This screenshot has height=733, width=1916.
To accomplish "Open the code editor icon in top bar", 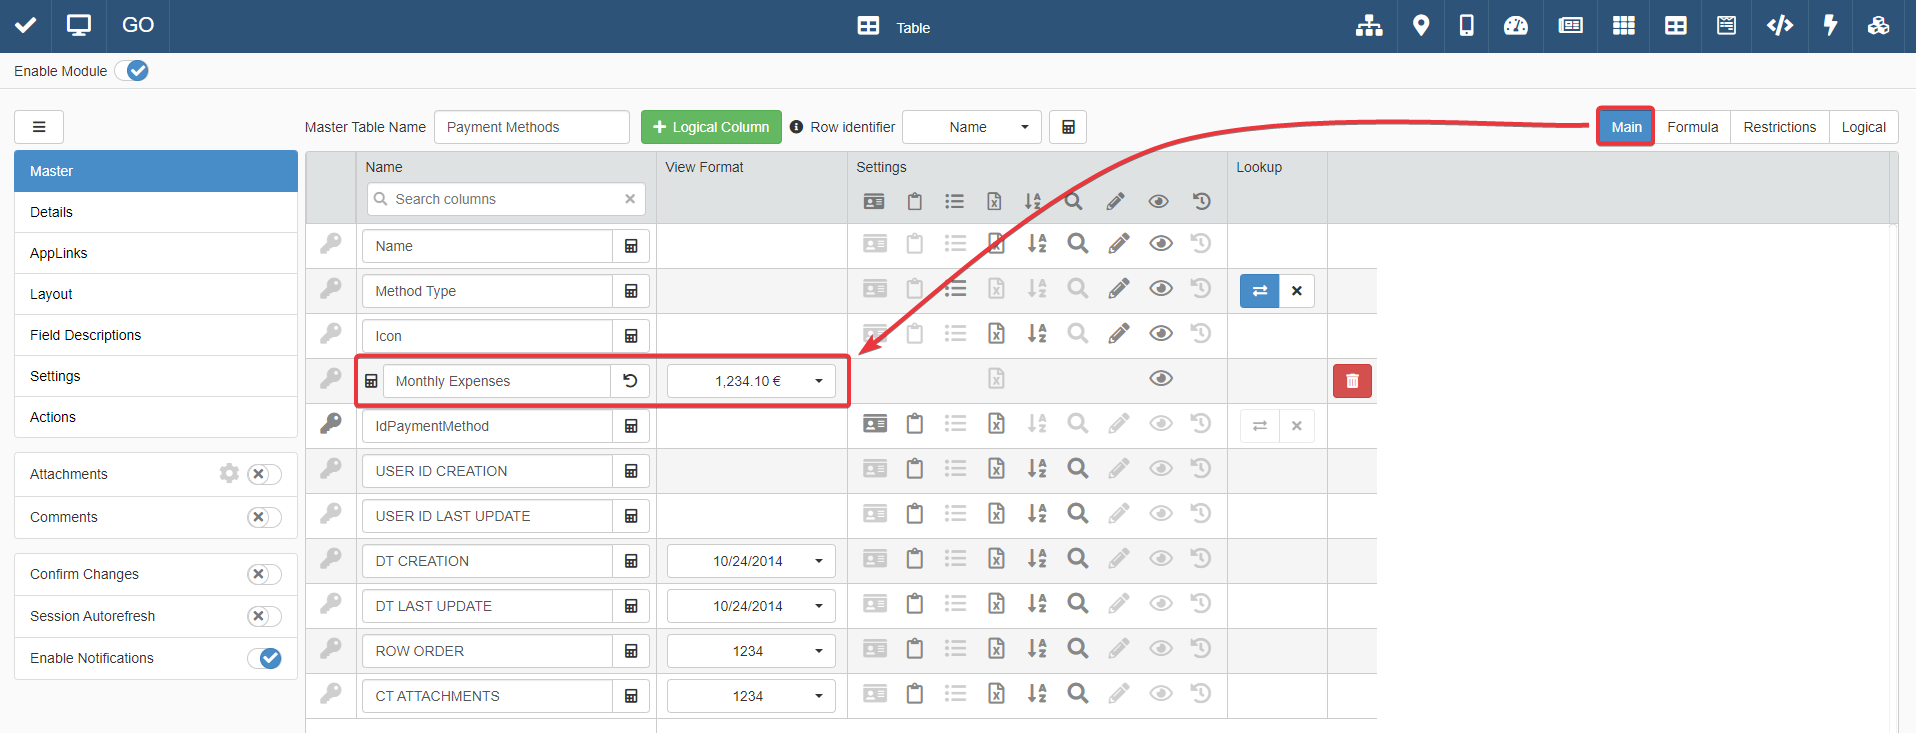I will (x=1779, y=26).
